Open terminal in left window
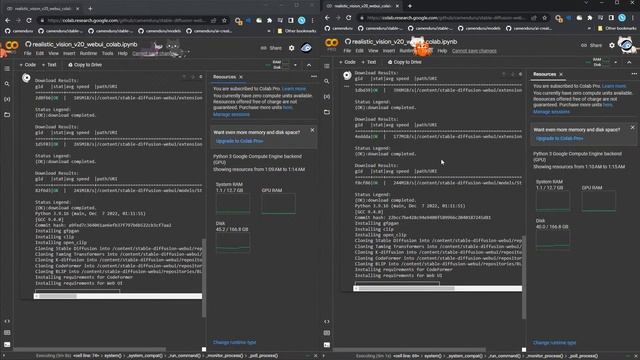This screenshot has height=360, width=640. tap(7, 344)
